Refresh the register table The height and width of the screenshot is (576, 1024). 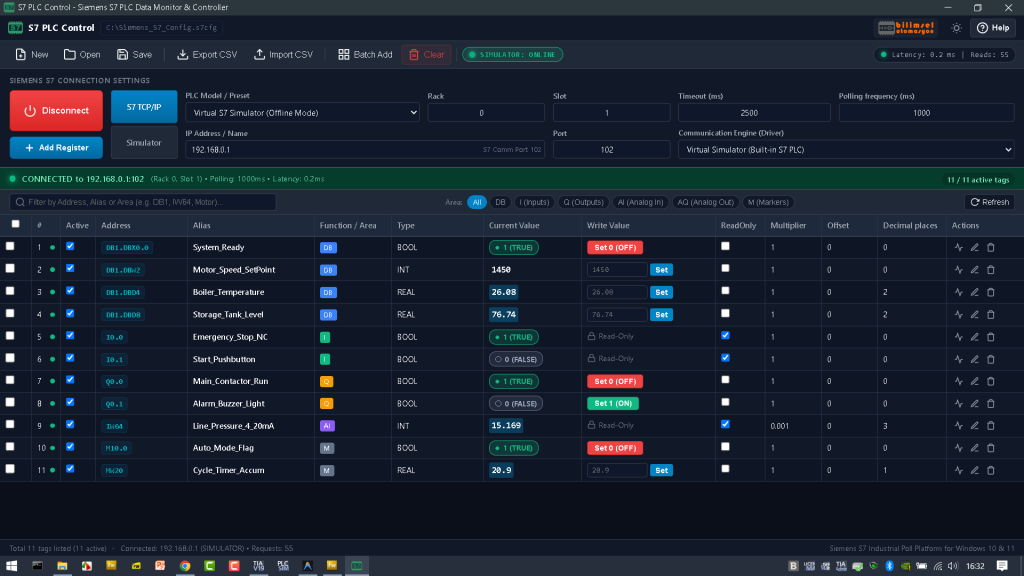coord(989,202)
